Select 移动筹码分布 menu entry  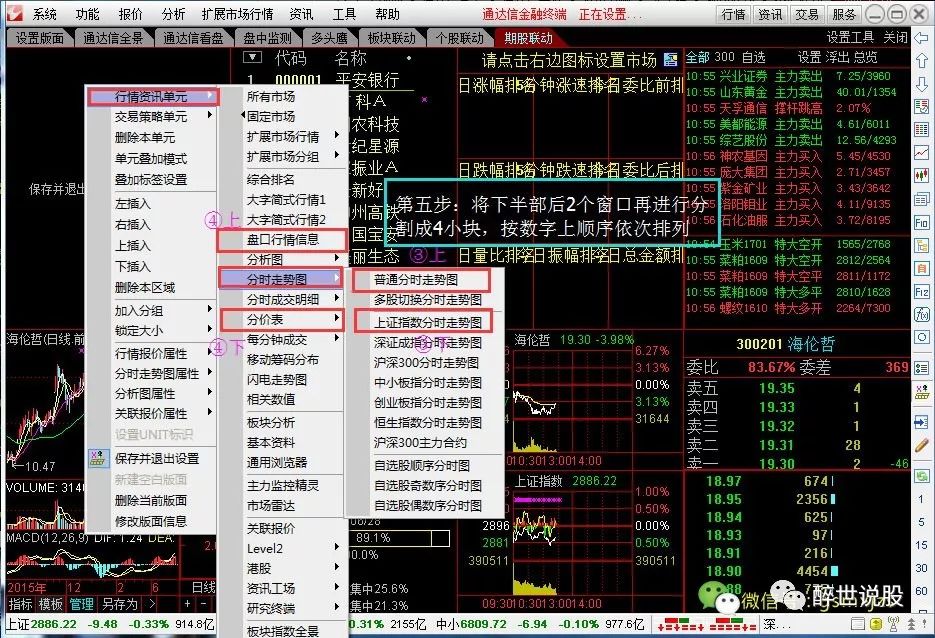pos(283,360)
